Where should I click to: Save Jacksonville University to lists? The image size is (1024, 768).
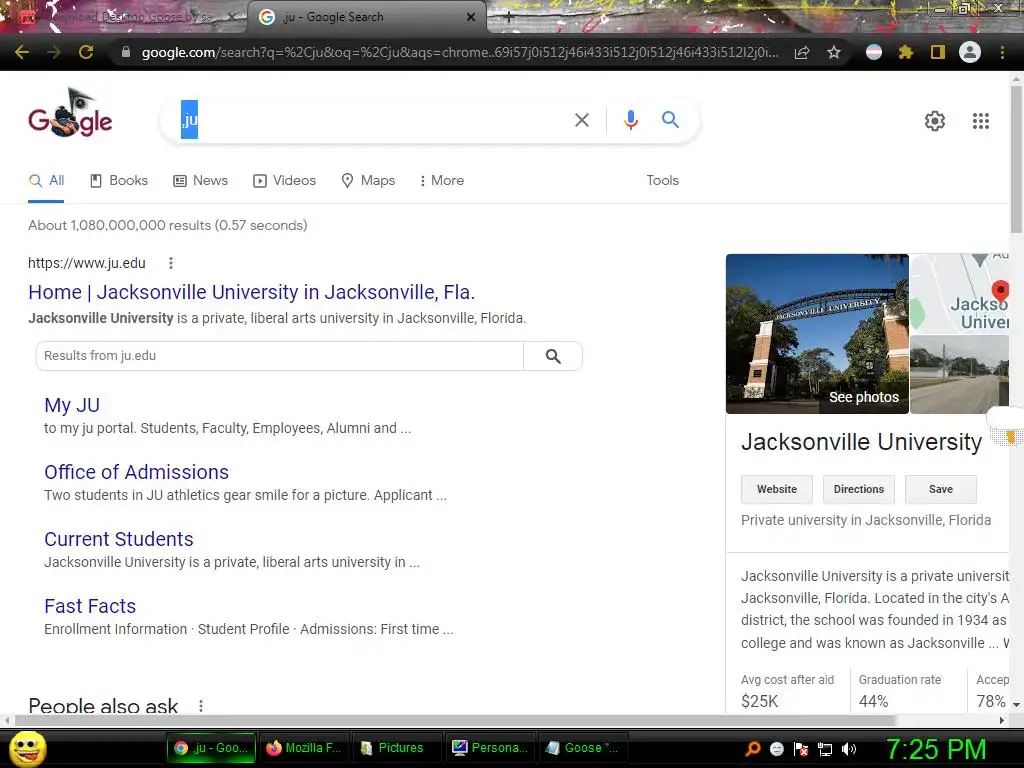point(940,489)
